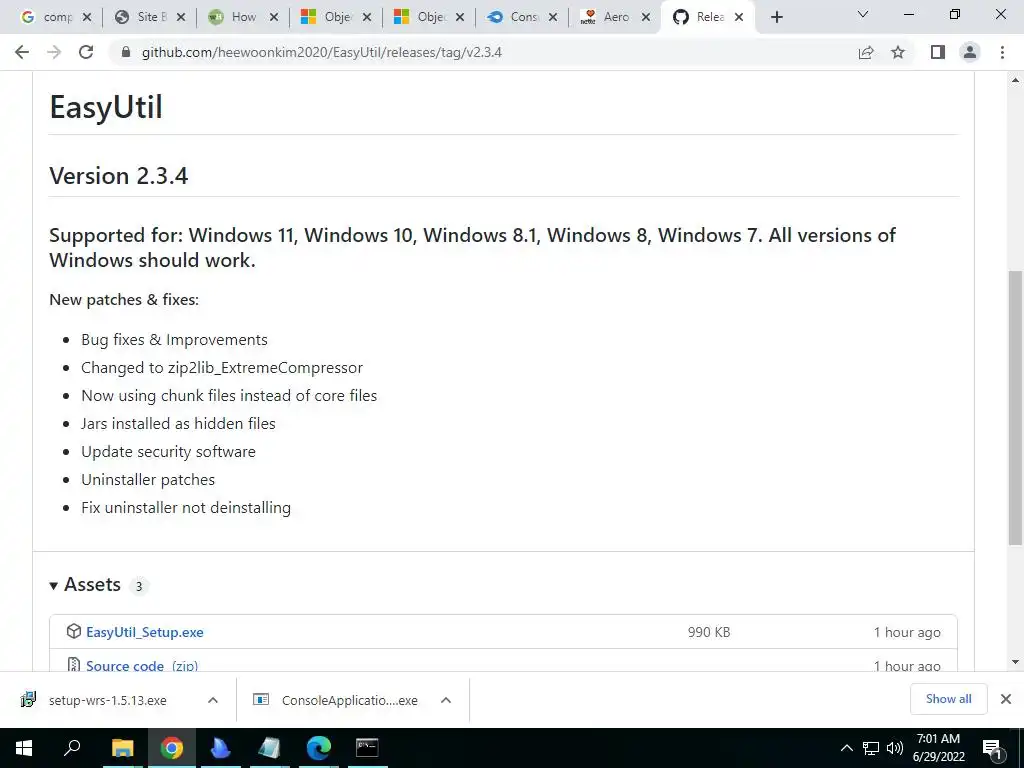Close the 'Aero' tab

(646, 18)
